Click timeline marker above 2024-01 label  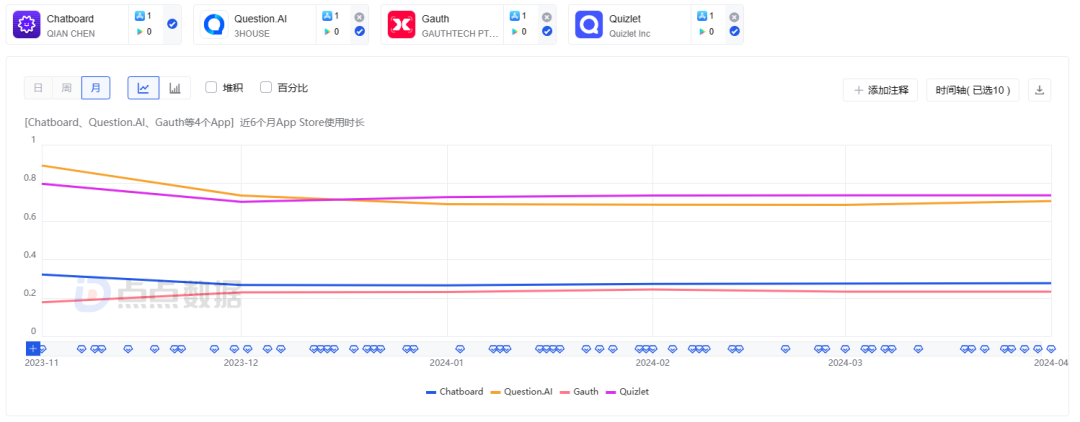tap(460, 350)
